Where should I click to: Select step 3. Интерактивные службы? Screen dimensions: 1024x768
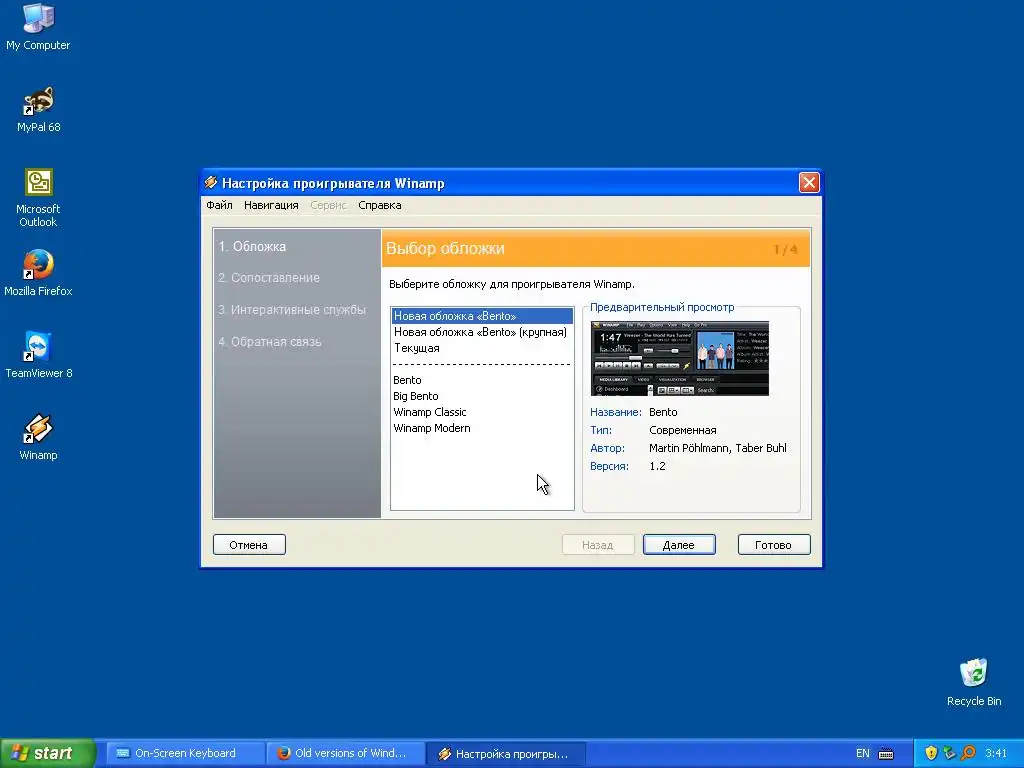292,310
